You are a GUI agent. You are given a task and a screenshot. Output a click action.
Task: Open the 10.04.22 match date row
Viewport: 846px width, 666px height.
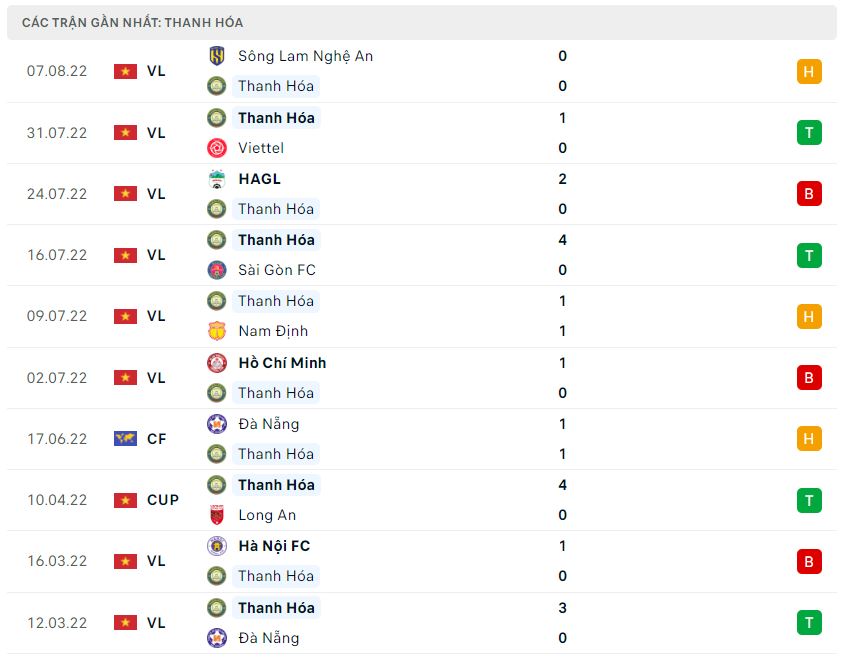pos(57,500)
